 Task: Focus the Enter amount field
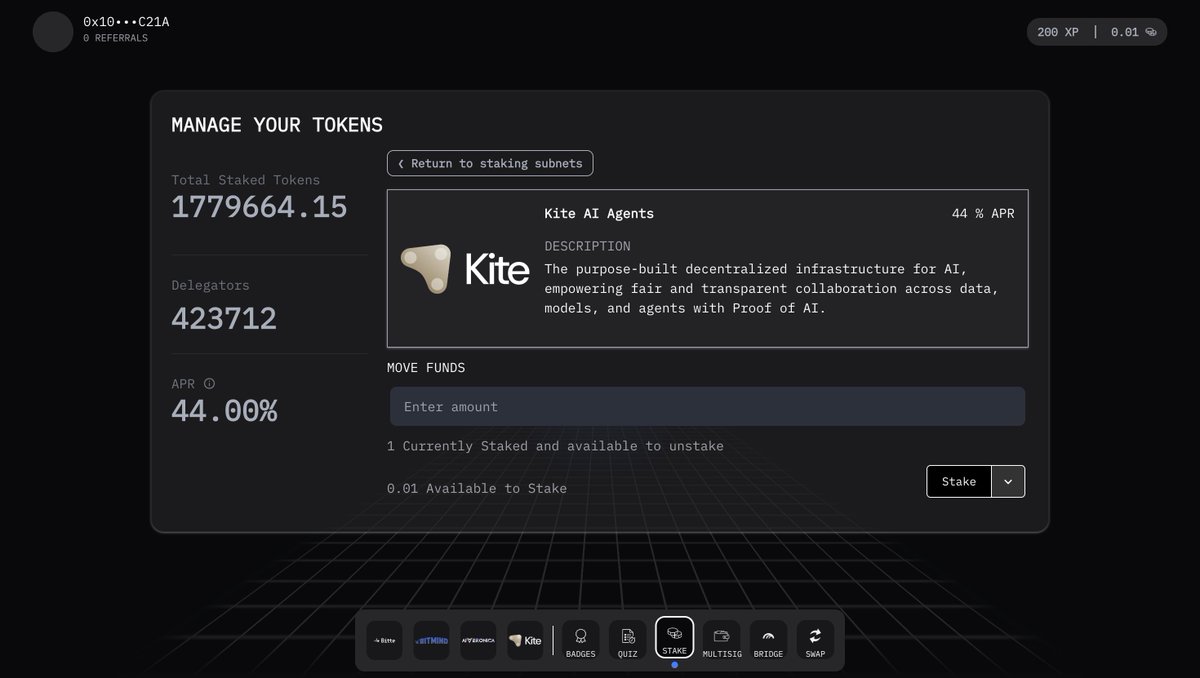[x=707, y=407]
